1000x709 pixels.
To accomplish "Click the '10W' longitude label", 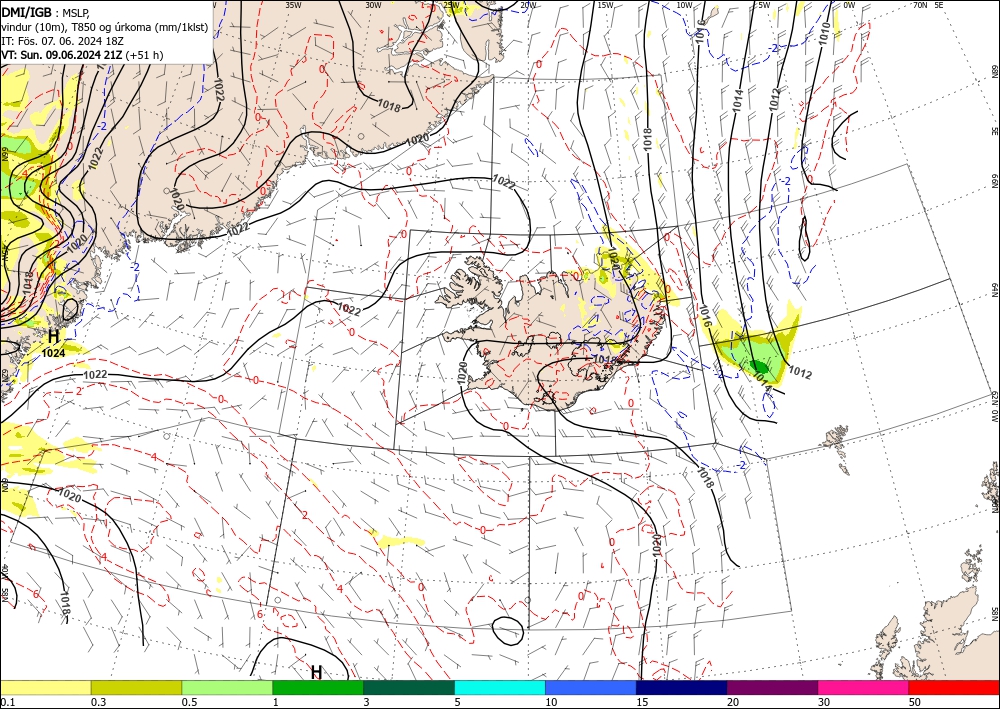I will tap(684, 5).
